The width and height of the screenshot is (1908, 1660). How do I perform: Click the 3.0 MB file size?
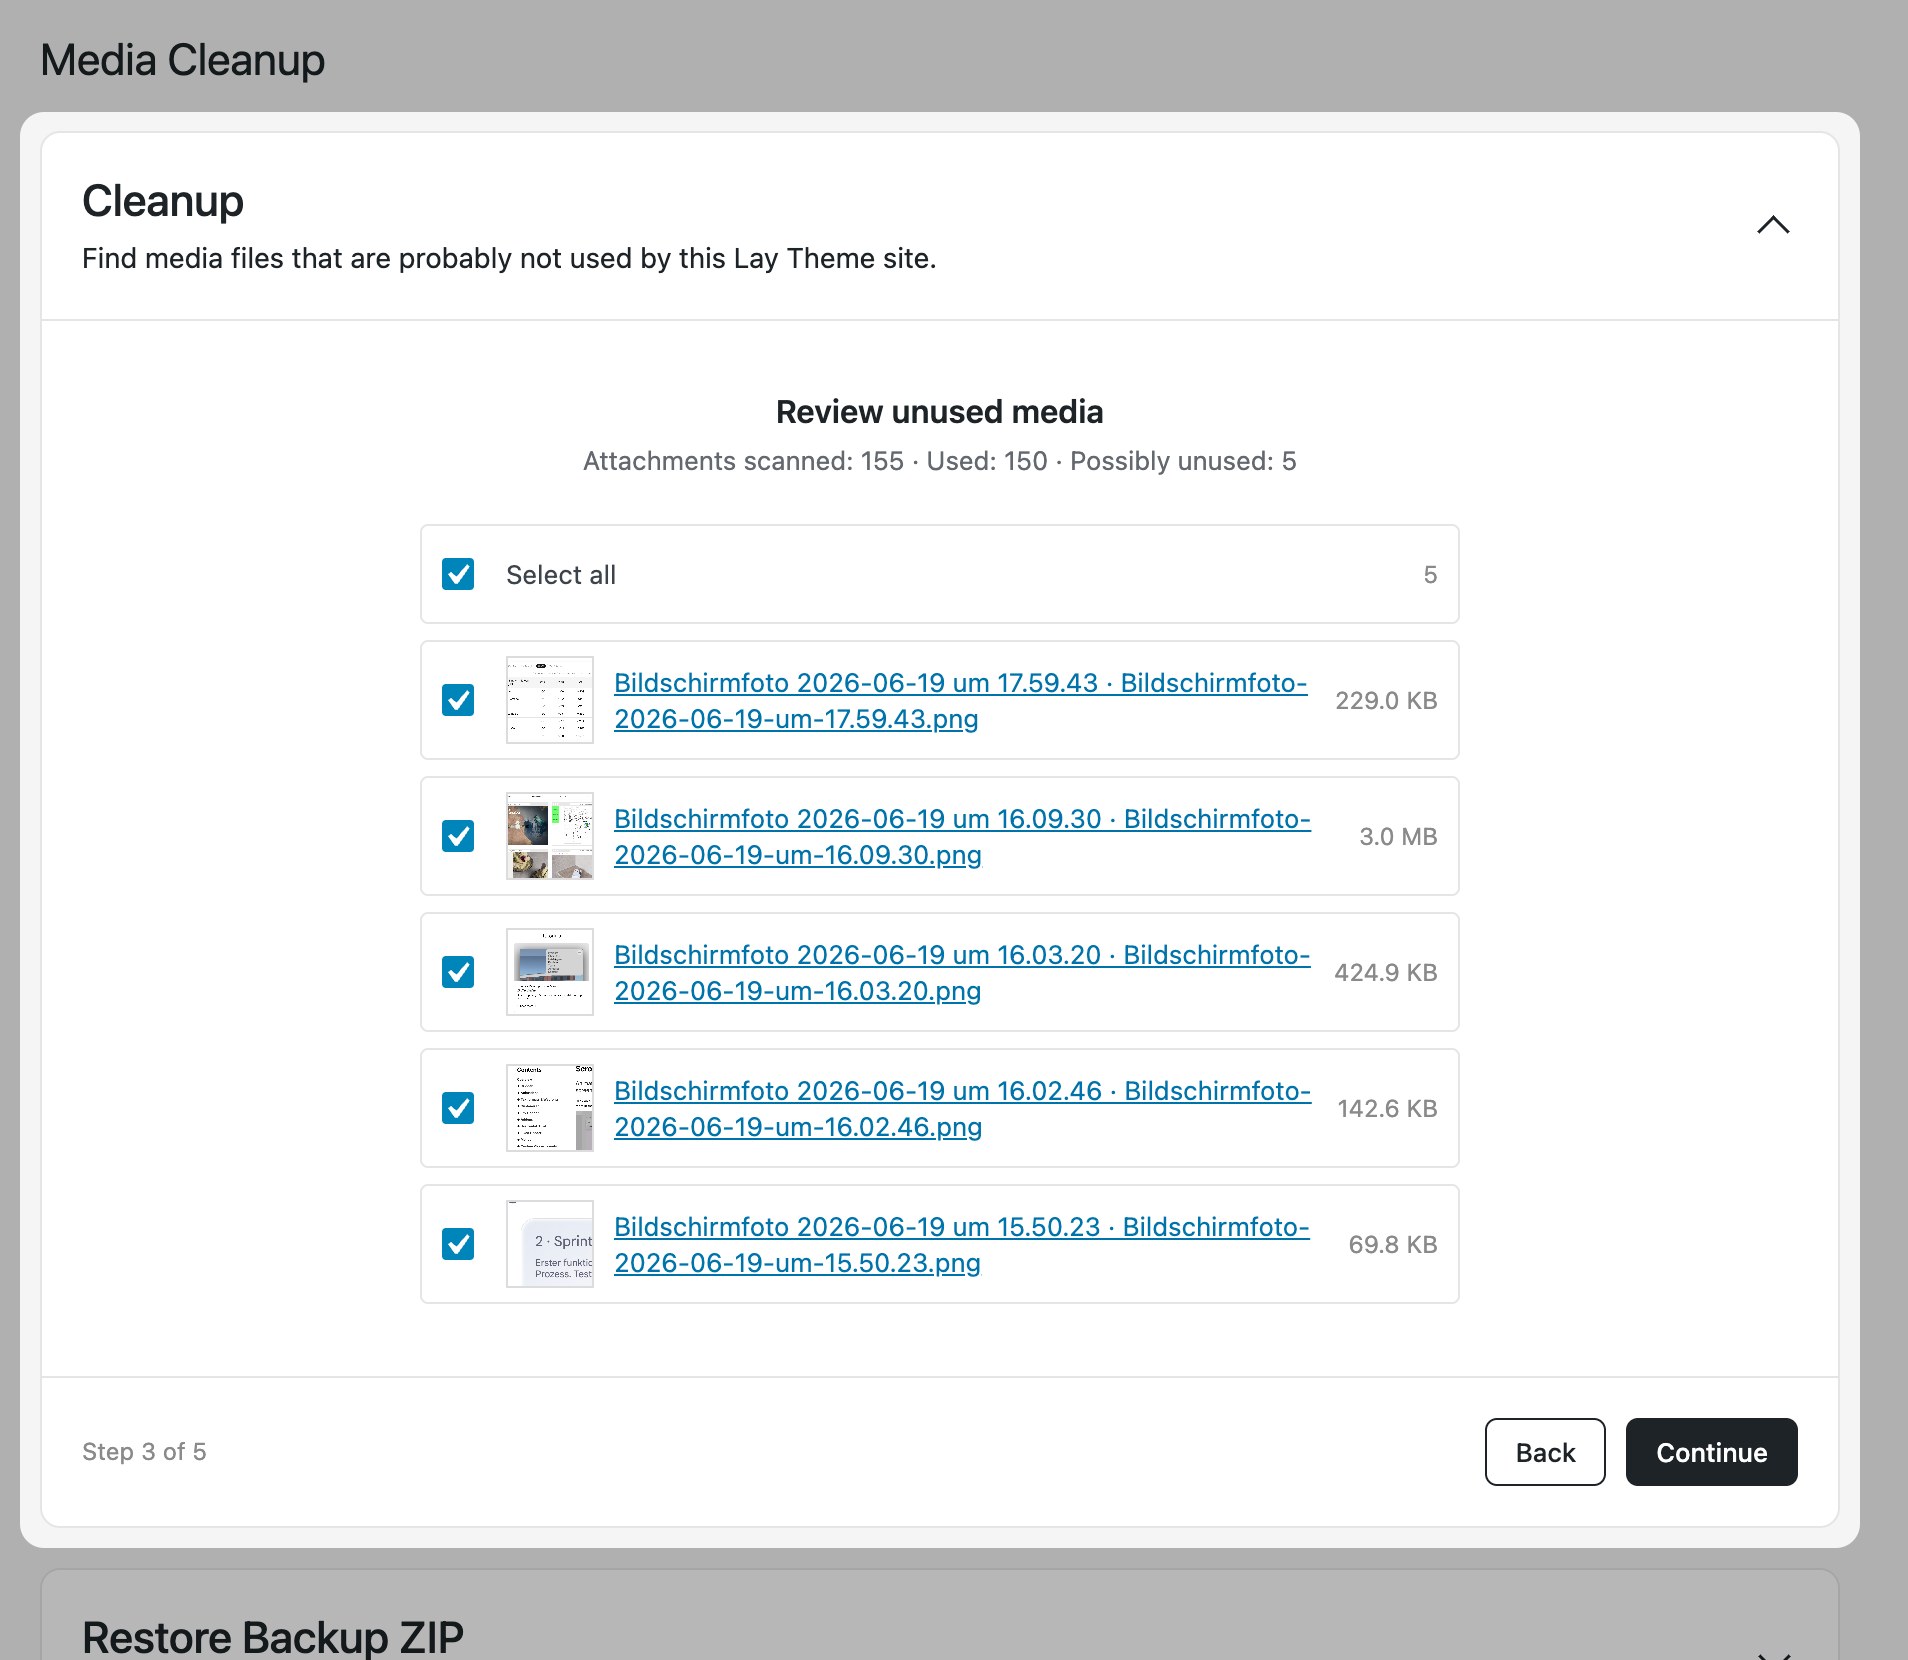1398,836
